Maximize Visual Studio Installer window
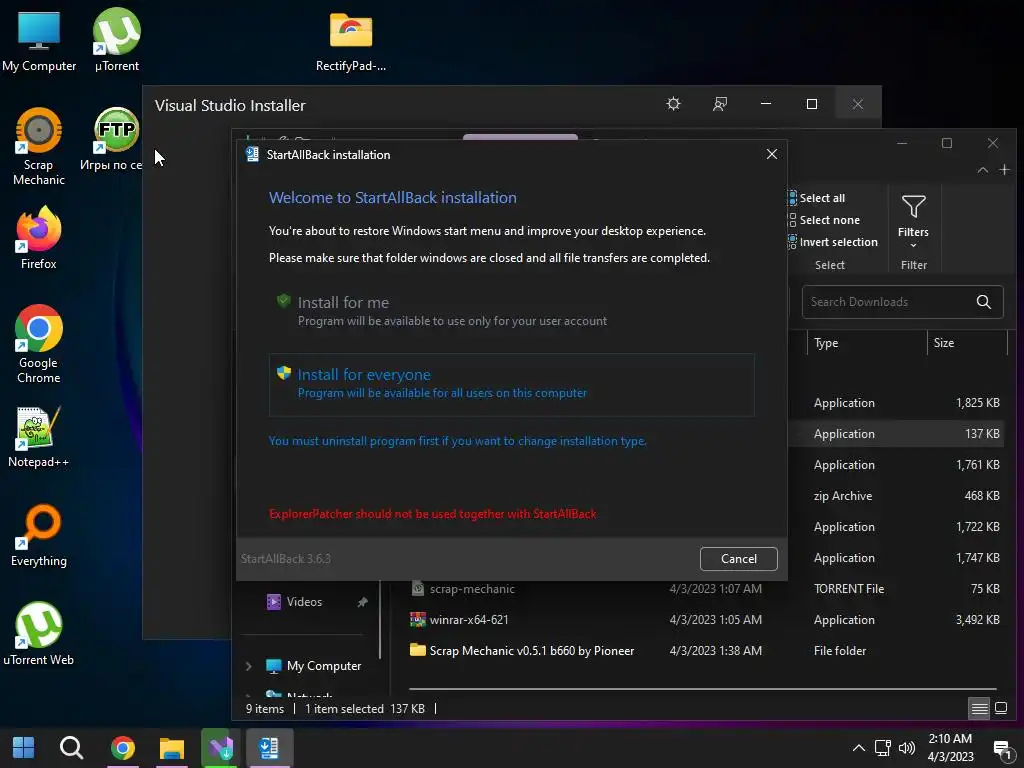The image size is (1024, 768). 812,104
